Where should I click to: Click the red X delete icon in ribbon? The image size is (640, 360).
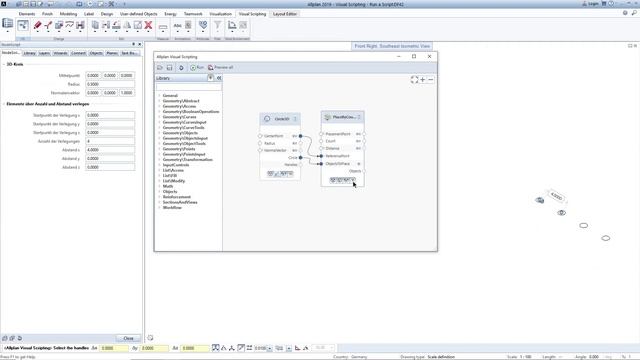click(x=148, y=25)
